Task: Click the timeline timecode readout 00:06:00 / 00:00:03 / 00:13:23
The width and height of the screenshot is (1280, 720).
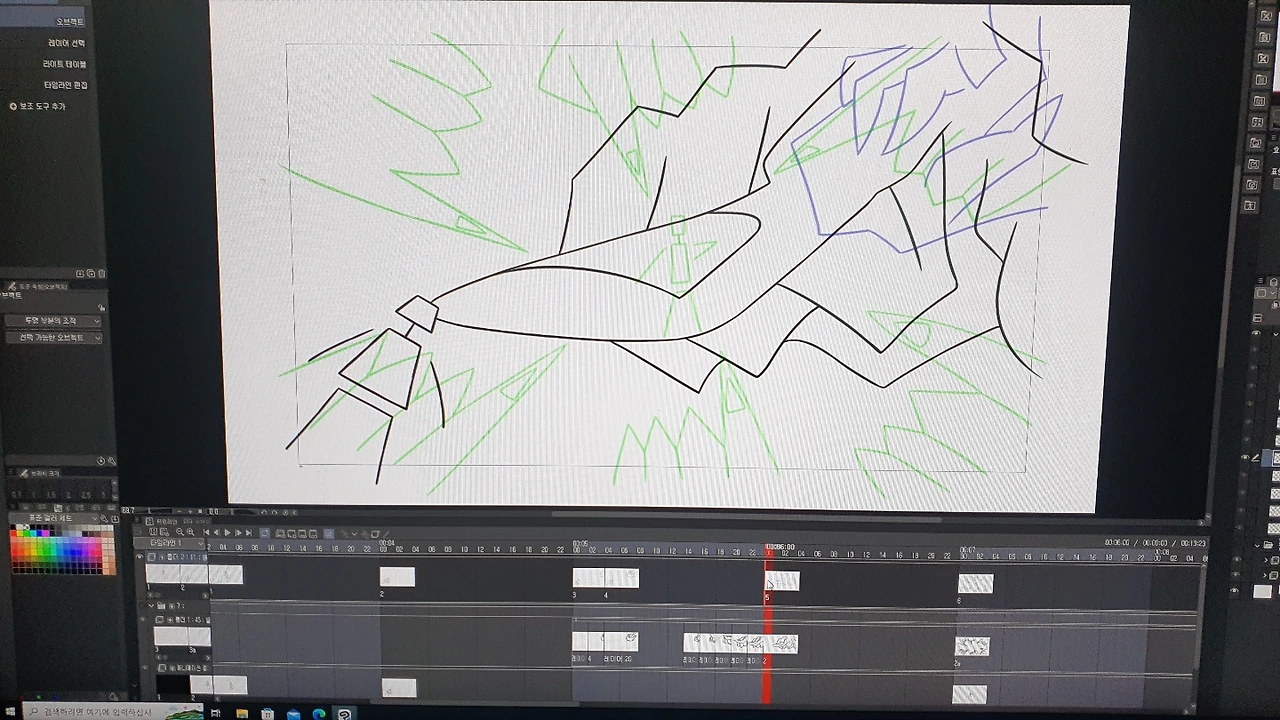Action: [x=1155, y=542]
